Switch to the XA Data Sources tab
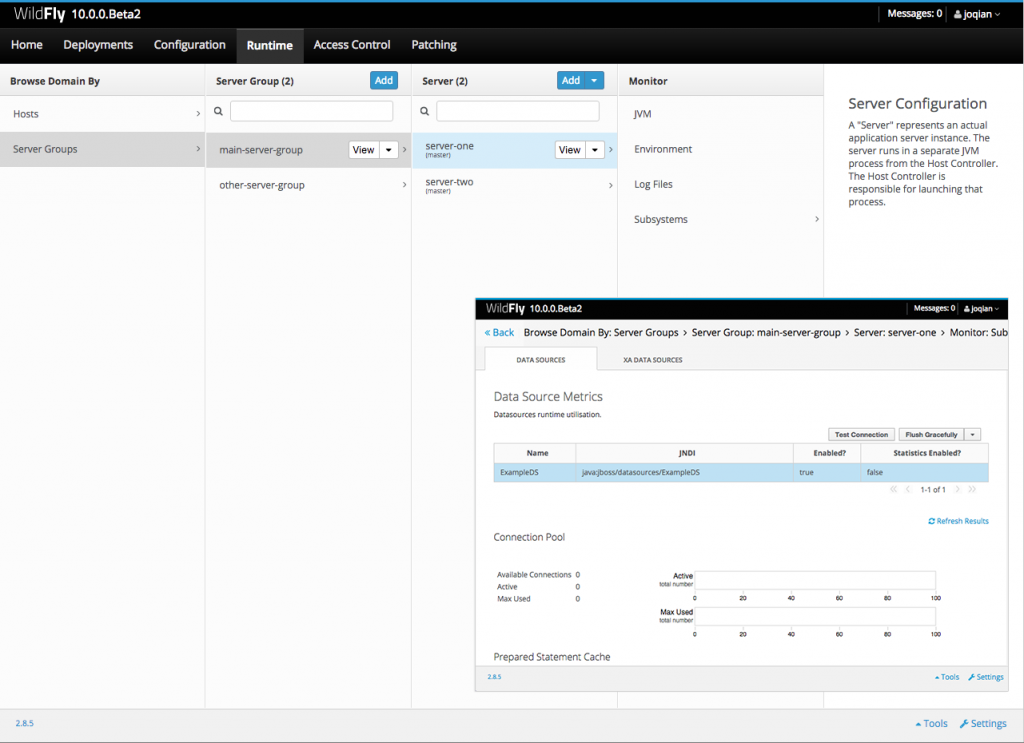Viewport: 1024px width, 743px height. [x=652, y=360]
